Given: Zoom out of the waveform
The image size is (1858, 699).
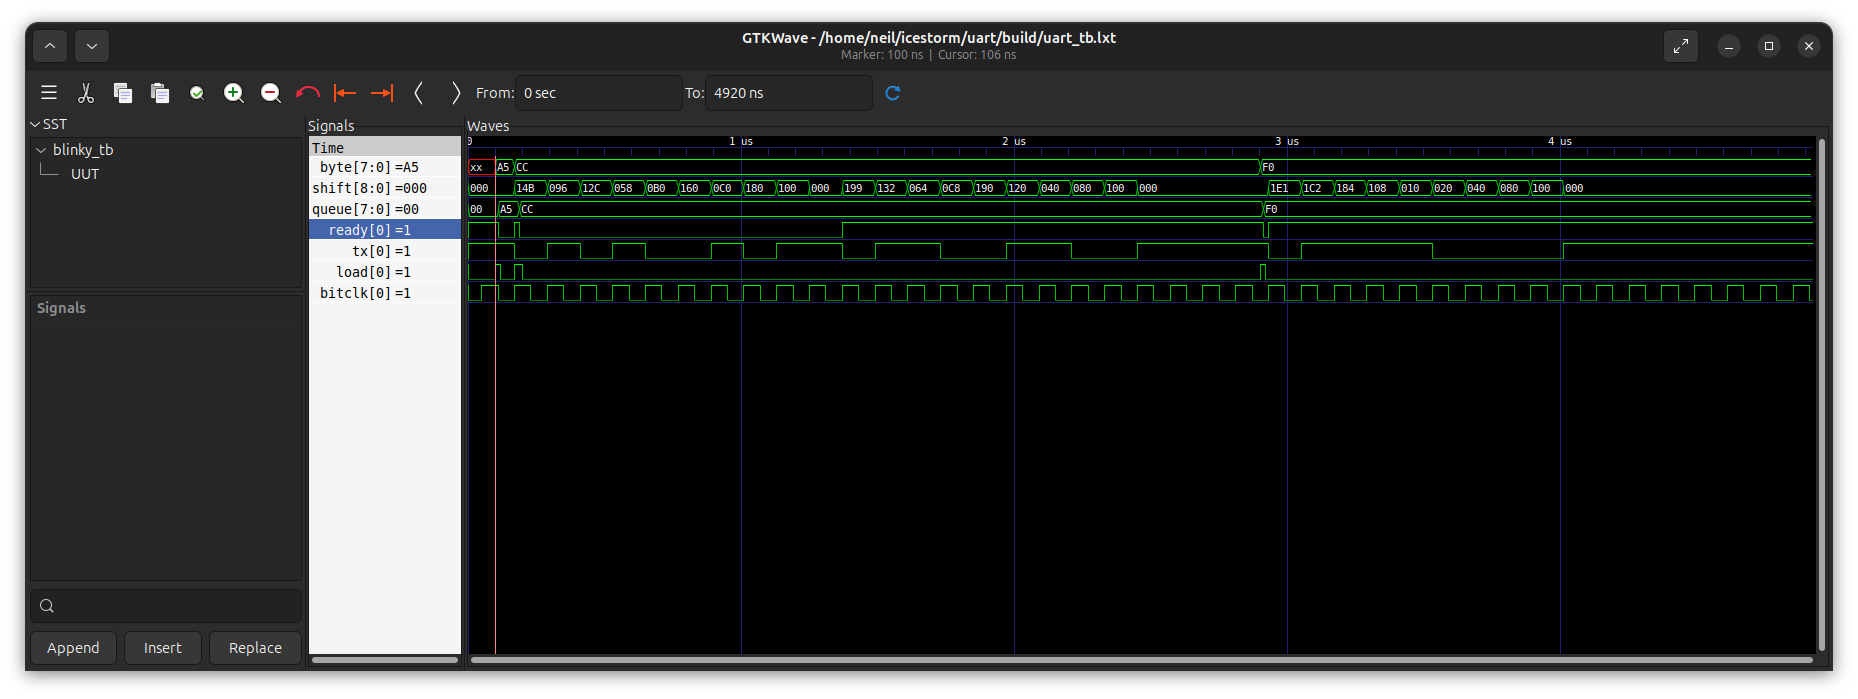Looking at the screenshot, I should tap(271, 93).
